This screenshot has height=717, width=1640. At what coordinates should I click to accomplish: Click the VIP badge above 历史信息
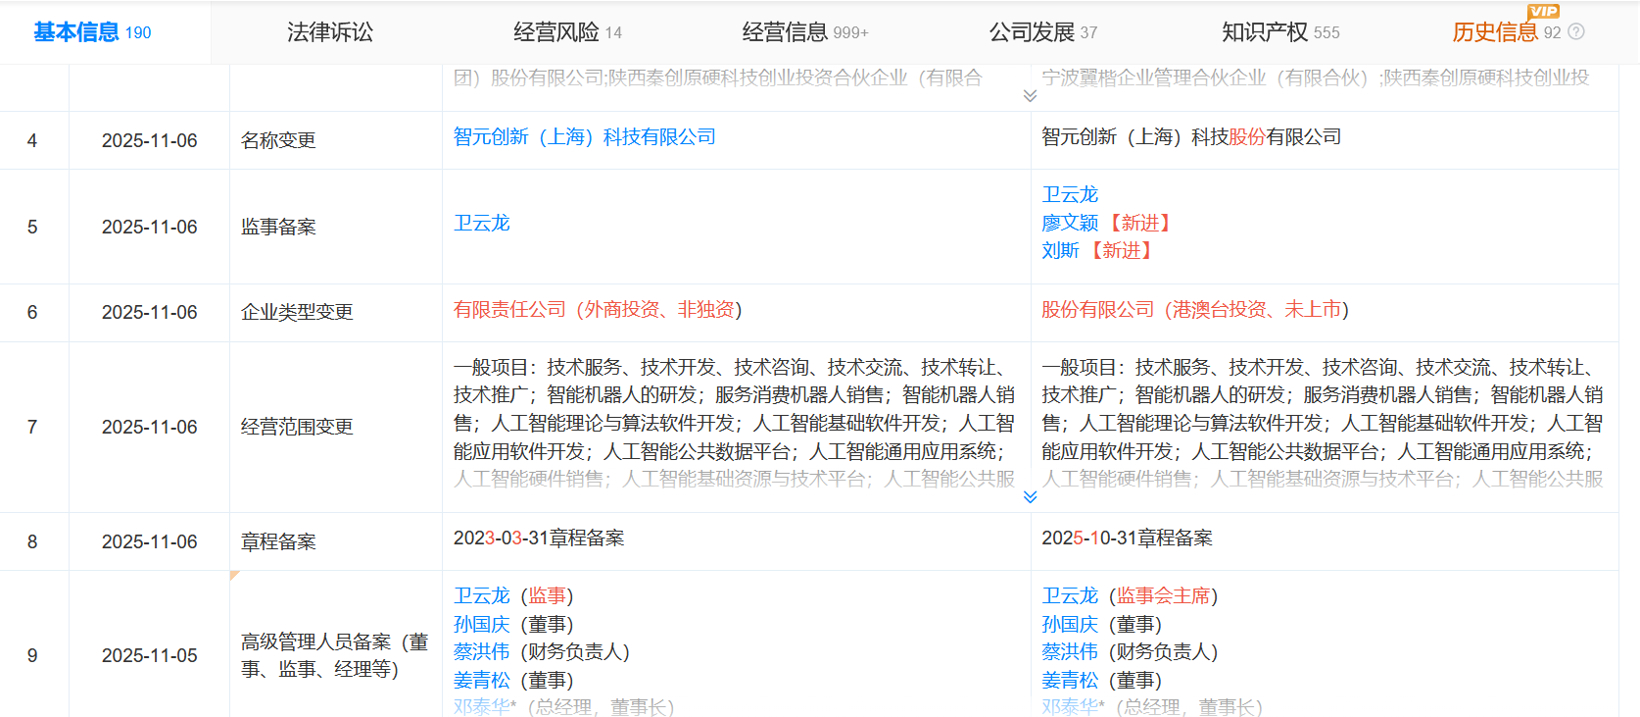pos(1543,11)
